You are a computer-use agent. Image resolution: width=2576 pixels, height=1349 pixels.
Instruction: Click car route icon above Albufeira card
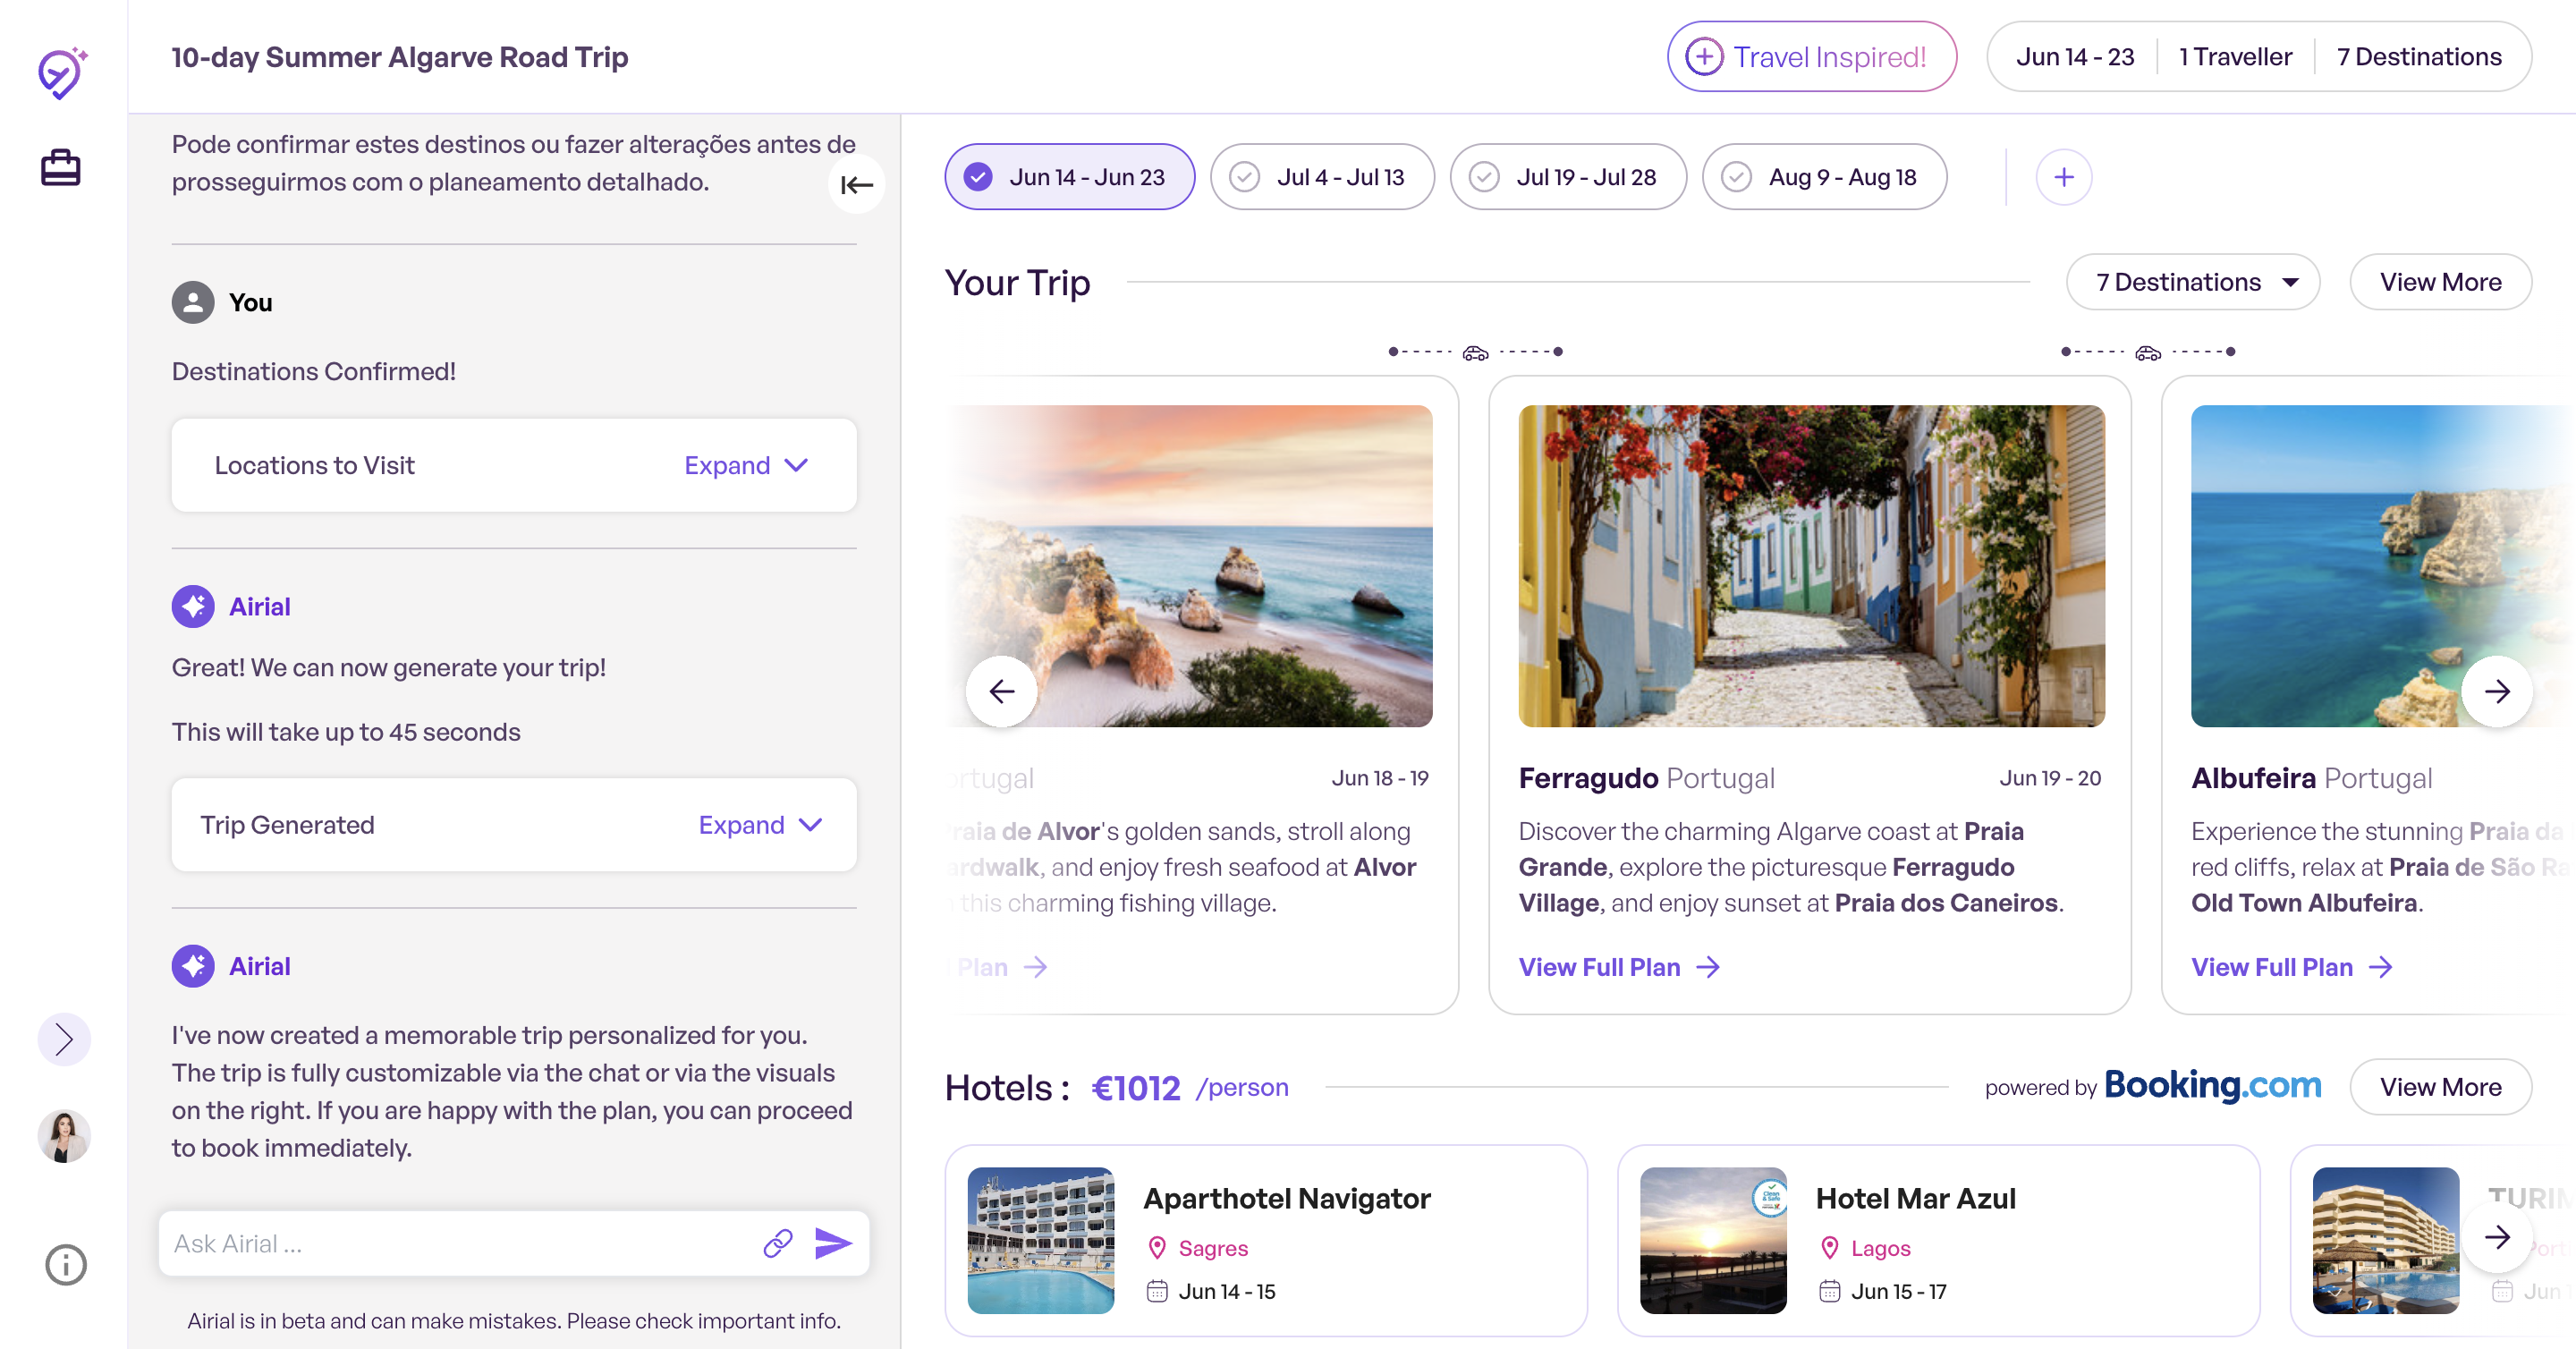[x=2148, y=352]
